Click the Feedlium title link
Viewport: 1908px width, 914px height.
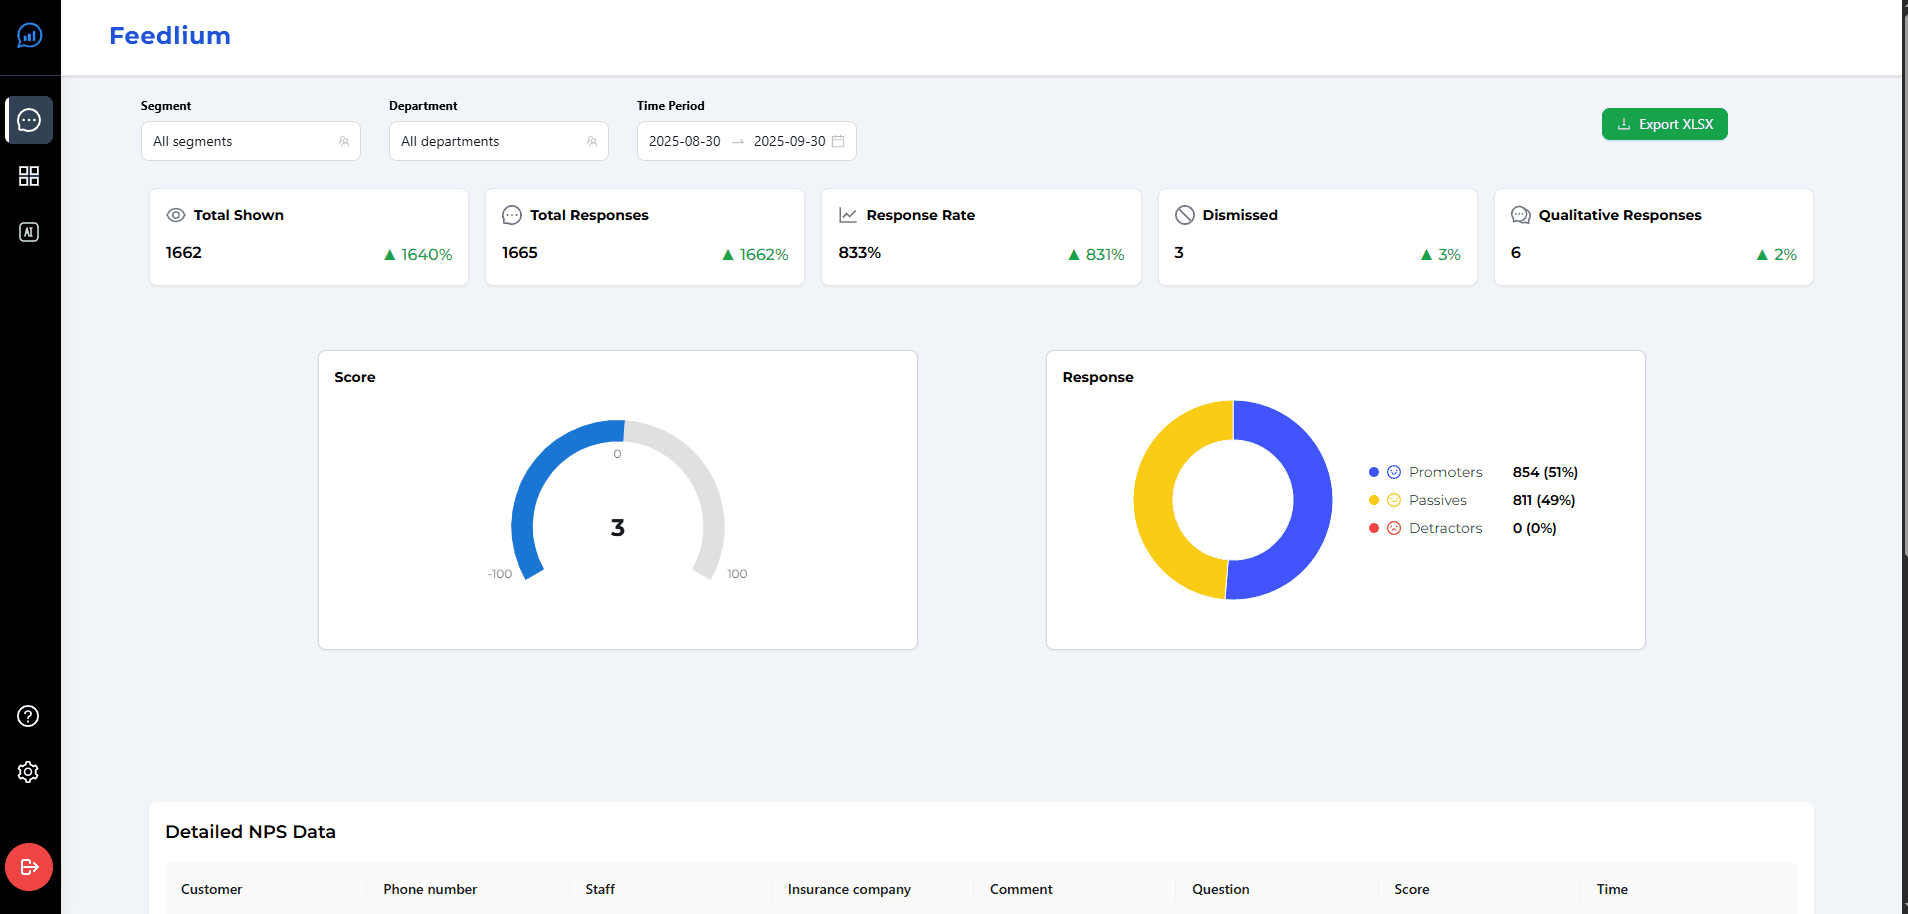tap(170, 36)
